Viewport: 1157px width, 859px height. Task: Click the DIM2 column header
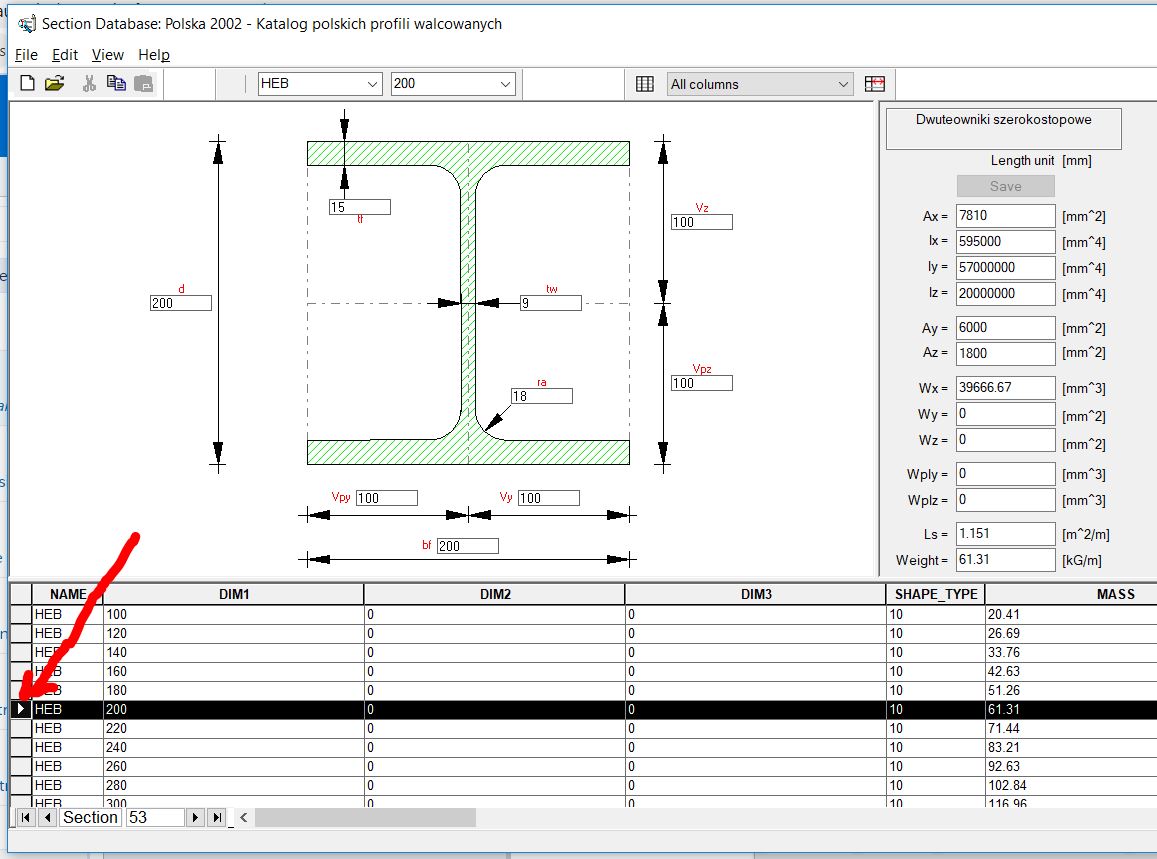[x=495, y=594]
